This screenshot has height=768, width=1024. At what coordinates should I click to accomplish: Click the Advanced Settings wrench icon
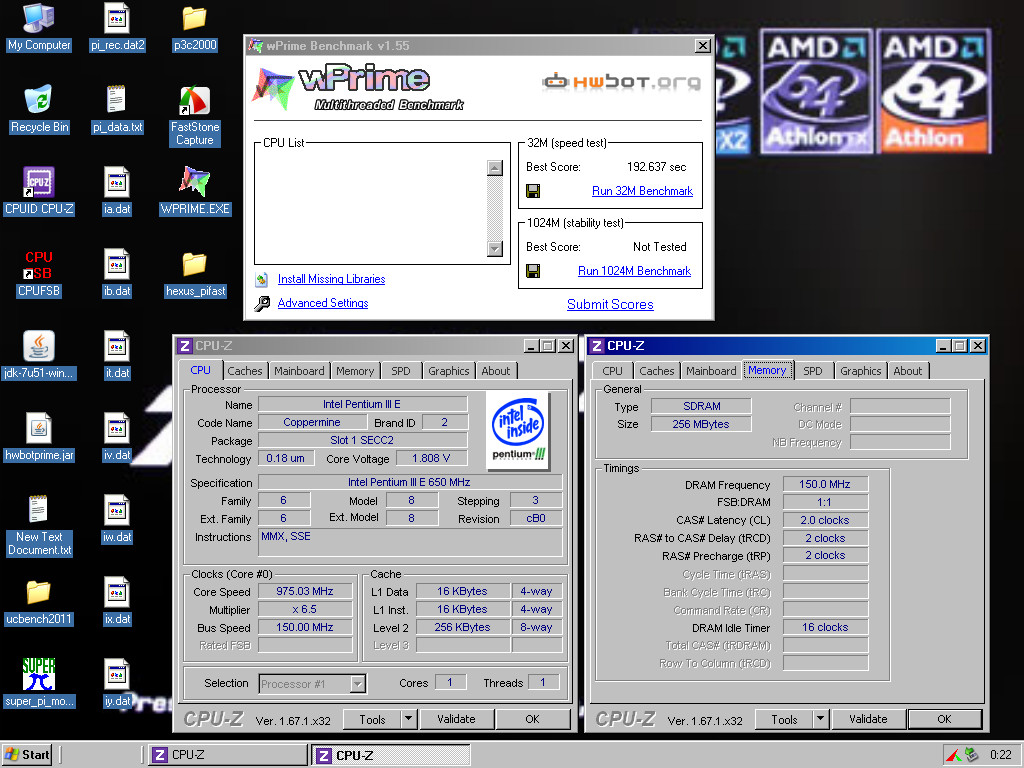coord(262,304)
